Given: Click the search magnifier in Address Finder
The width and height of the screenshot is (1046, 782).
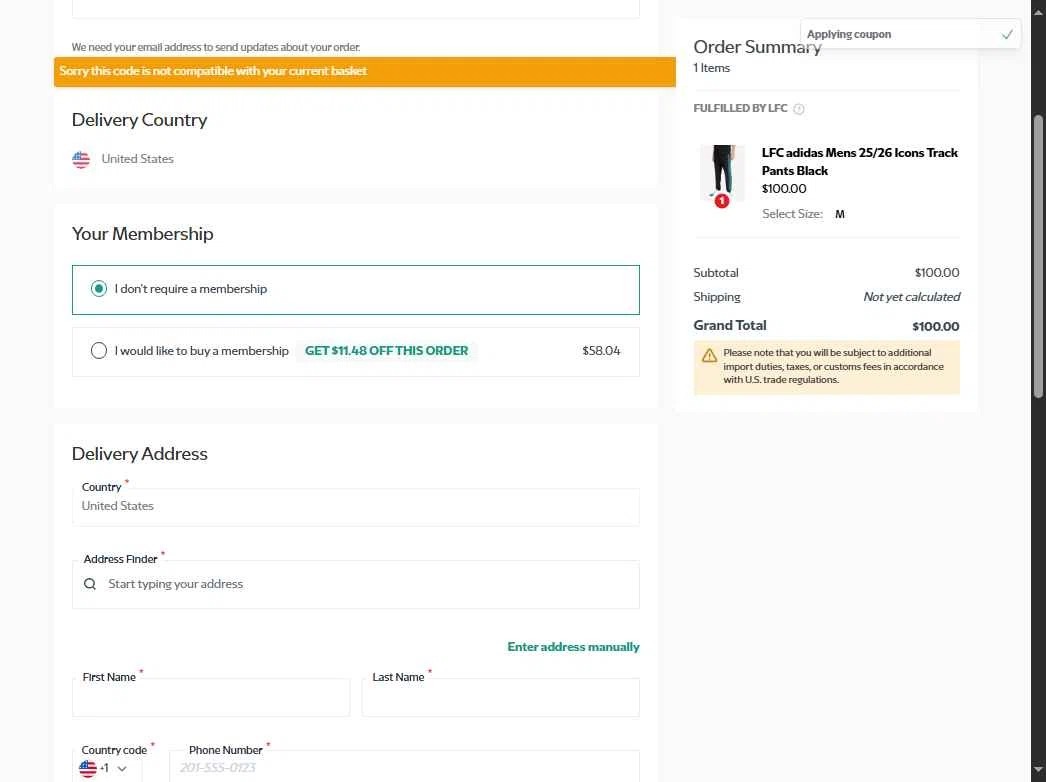Looking at the screenshot, I should [90, 584].
